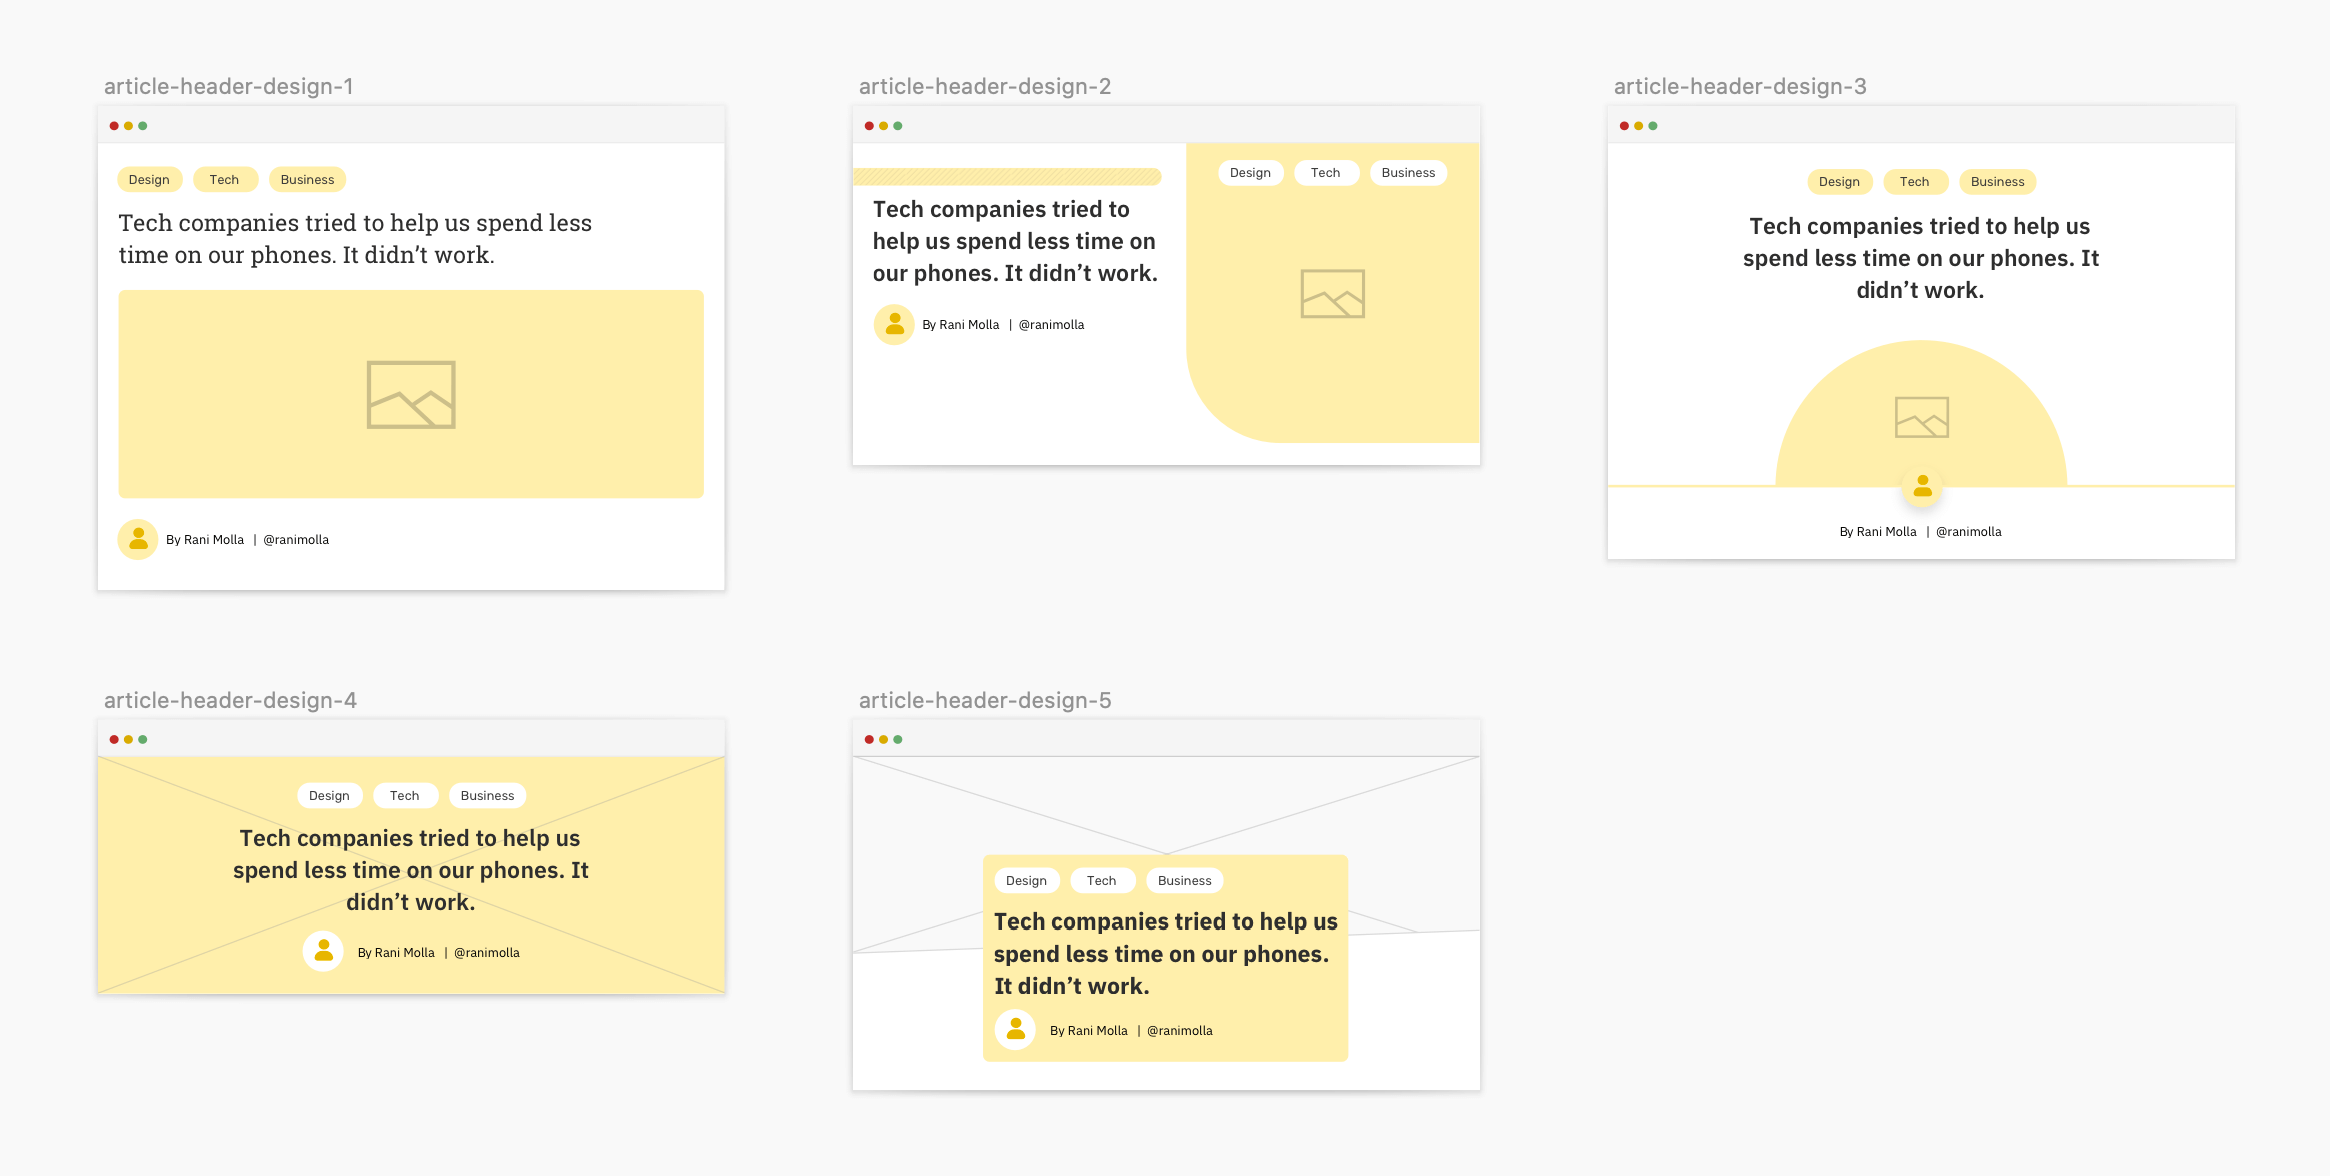Click the Tech tag in design-5 card
This screenshot has height=1176, width=2330.
1101,881
